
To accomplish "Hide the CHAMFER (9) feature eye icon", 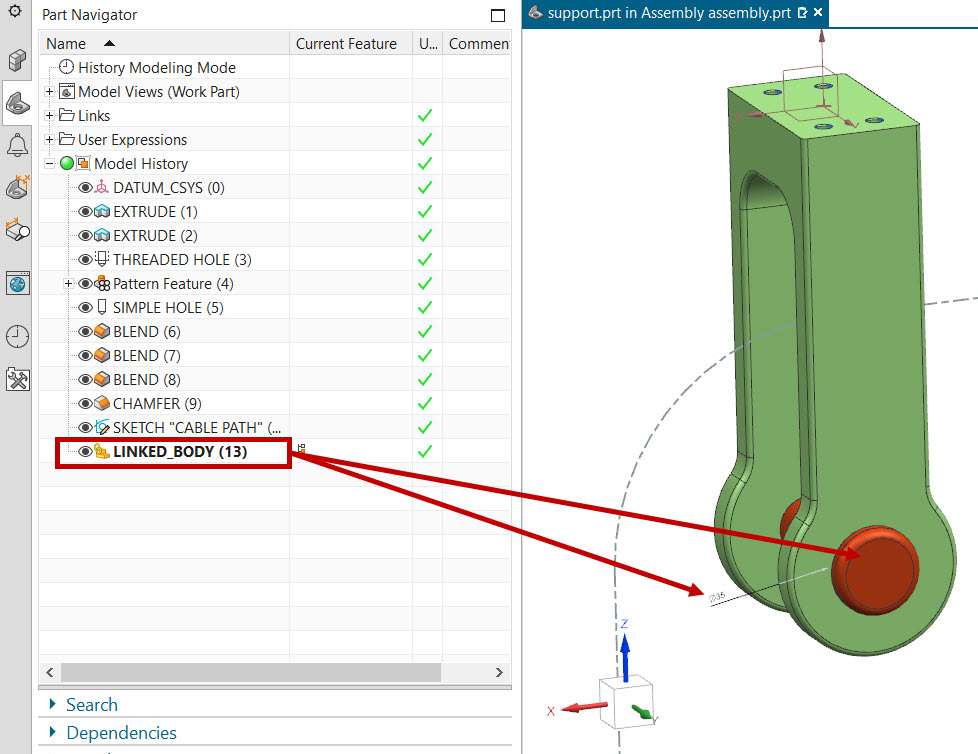I will click(x=86, y=404).
